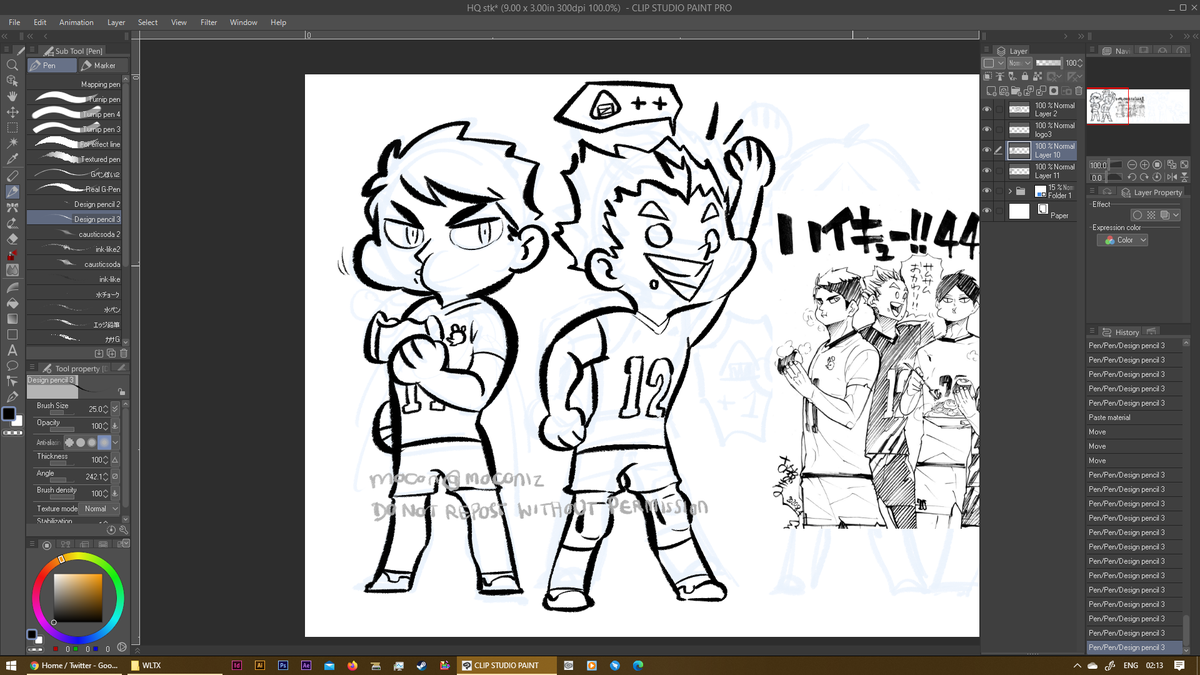Viewport: 1200px width, 675px height.
Task: Select the Text tool (A icon)
Action: coord(12,349)
